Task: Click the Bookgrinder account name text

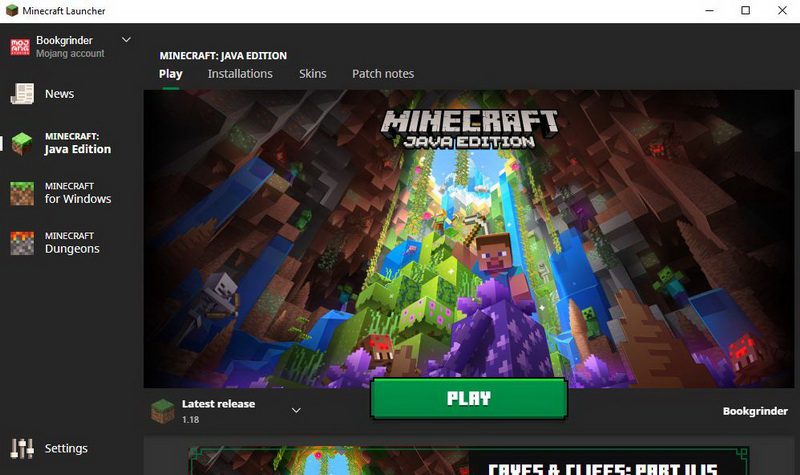Action: [x=64, y=40]
